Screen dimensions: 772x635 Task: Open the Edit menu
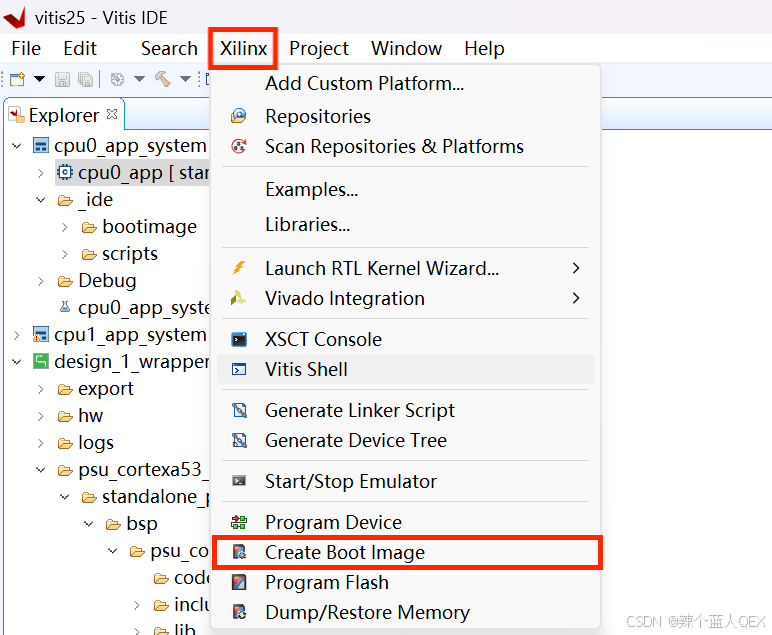coord(80,48)
